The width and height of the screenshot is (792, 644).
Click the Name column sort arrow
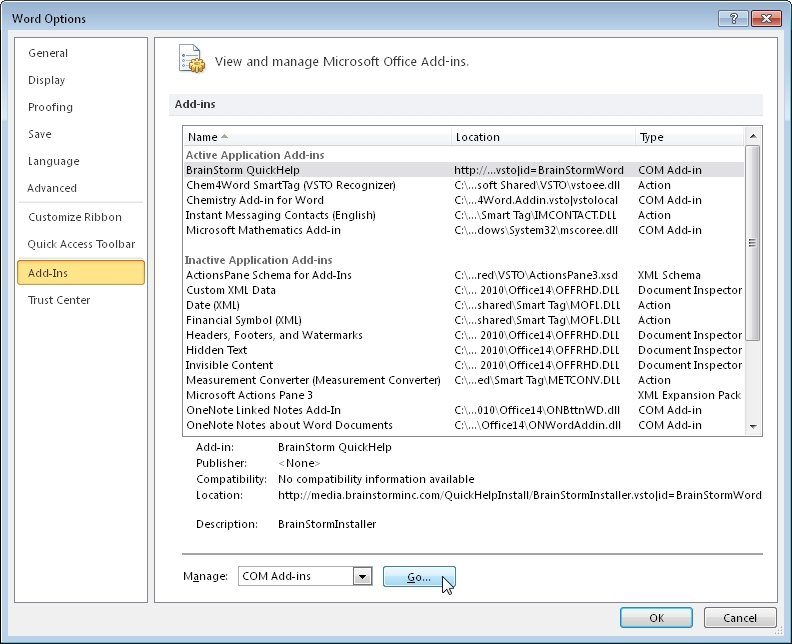(224, 136)
